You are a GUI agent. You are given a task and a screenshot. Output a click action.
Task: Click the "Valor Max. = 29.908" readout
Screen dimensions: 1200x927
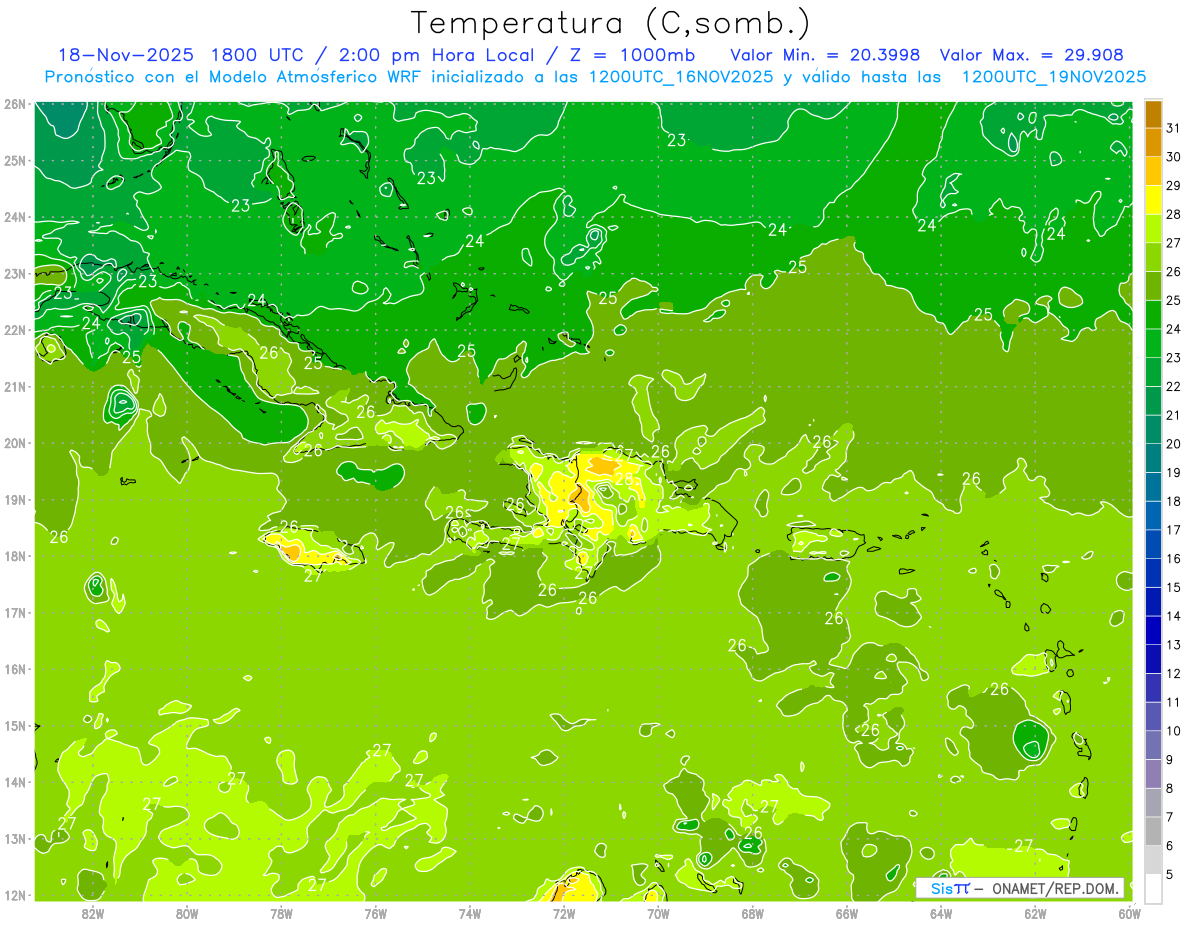click(1031, 55)
